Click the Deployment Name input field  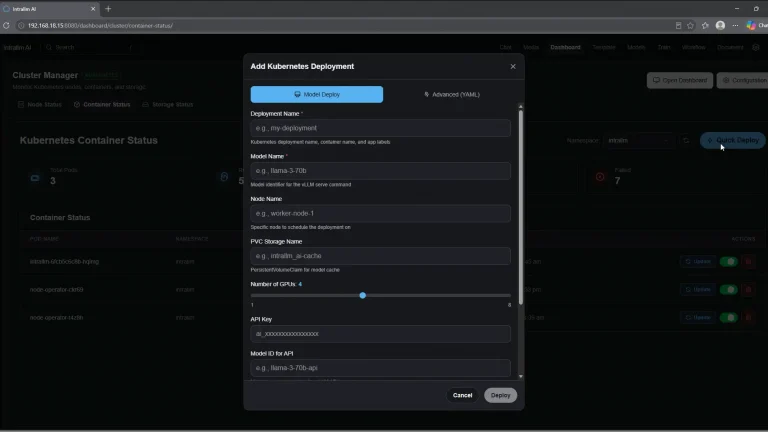point(381,128)
